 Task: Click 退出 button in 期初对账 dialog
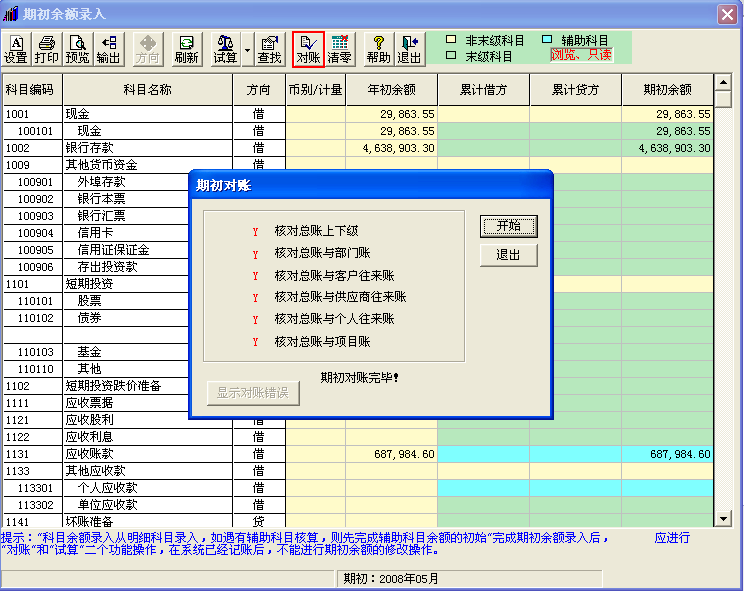[509, 255]
